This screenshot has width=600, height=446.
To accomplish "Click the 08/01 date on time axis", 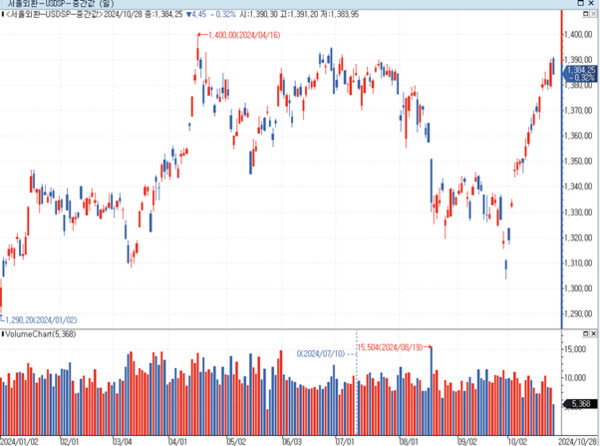I will point(407,440).
